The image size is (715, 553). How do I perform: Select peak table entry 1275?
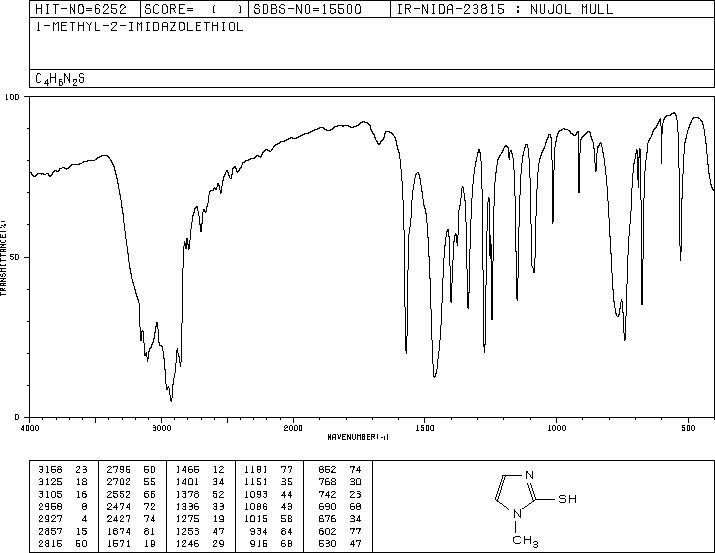click(200, 519)
